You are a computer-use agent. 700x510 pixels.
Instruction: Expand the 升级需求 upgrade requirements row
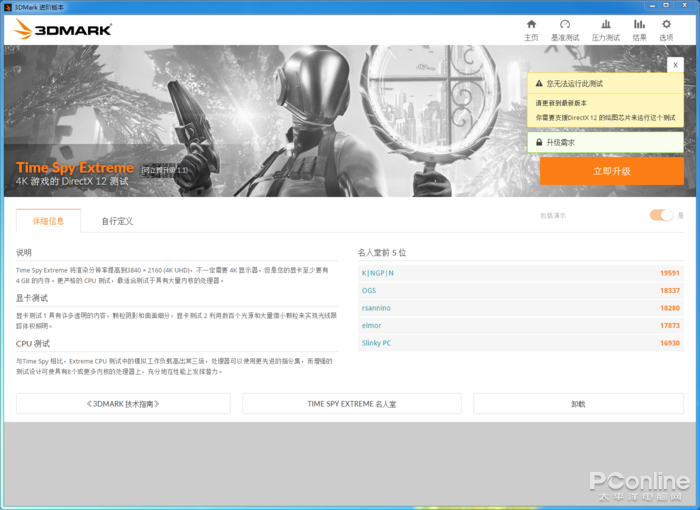[605, 142]
